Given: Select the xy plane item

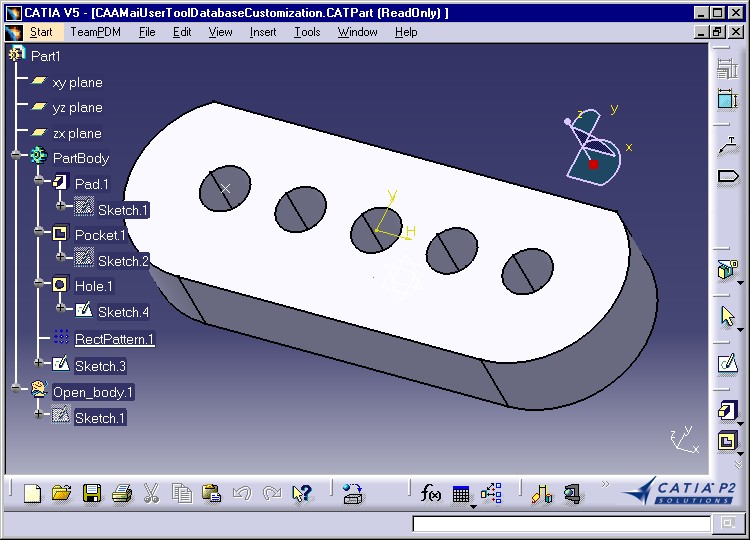Looking at the screenshot, I should pyautogui.click(x=77, y=82).
